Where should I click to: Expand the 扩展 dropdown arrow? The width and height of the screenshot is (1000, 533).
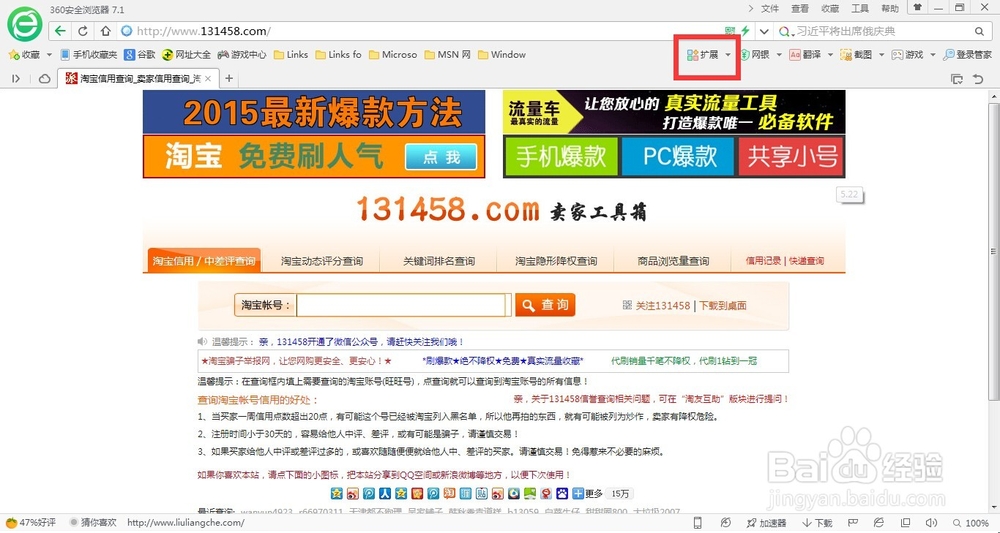pos(728,55)
